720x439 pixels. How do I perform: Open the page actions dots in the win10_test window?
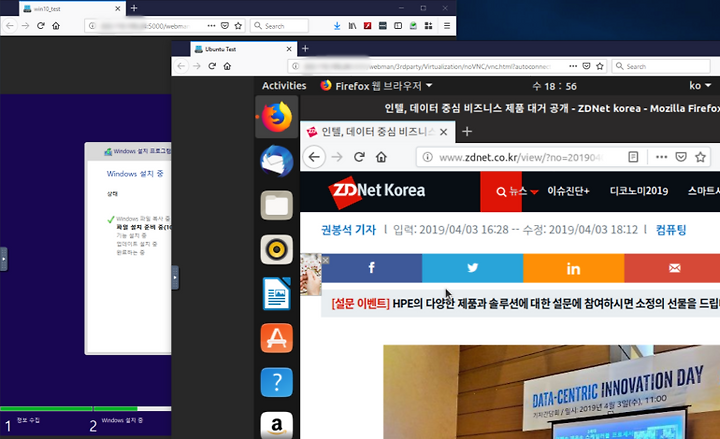[211, 26]
